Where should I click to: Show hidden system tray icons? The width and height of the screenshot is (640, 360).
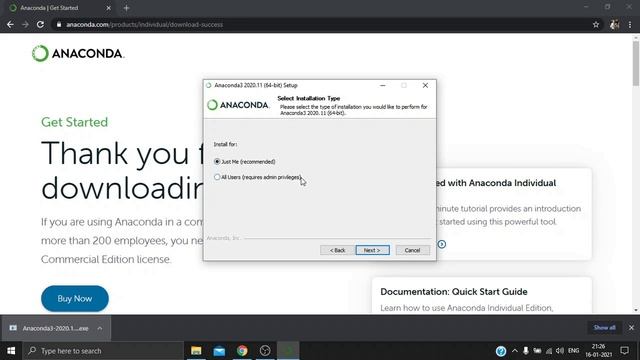point(515,351)
